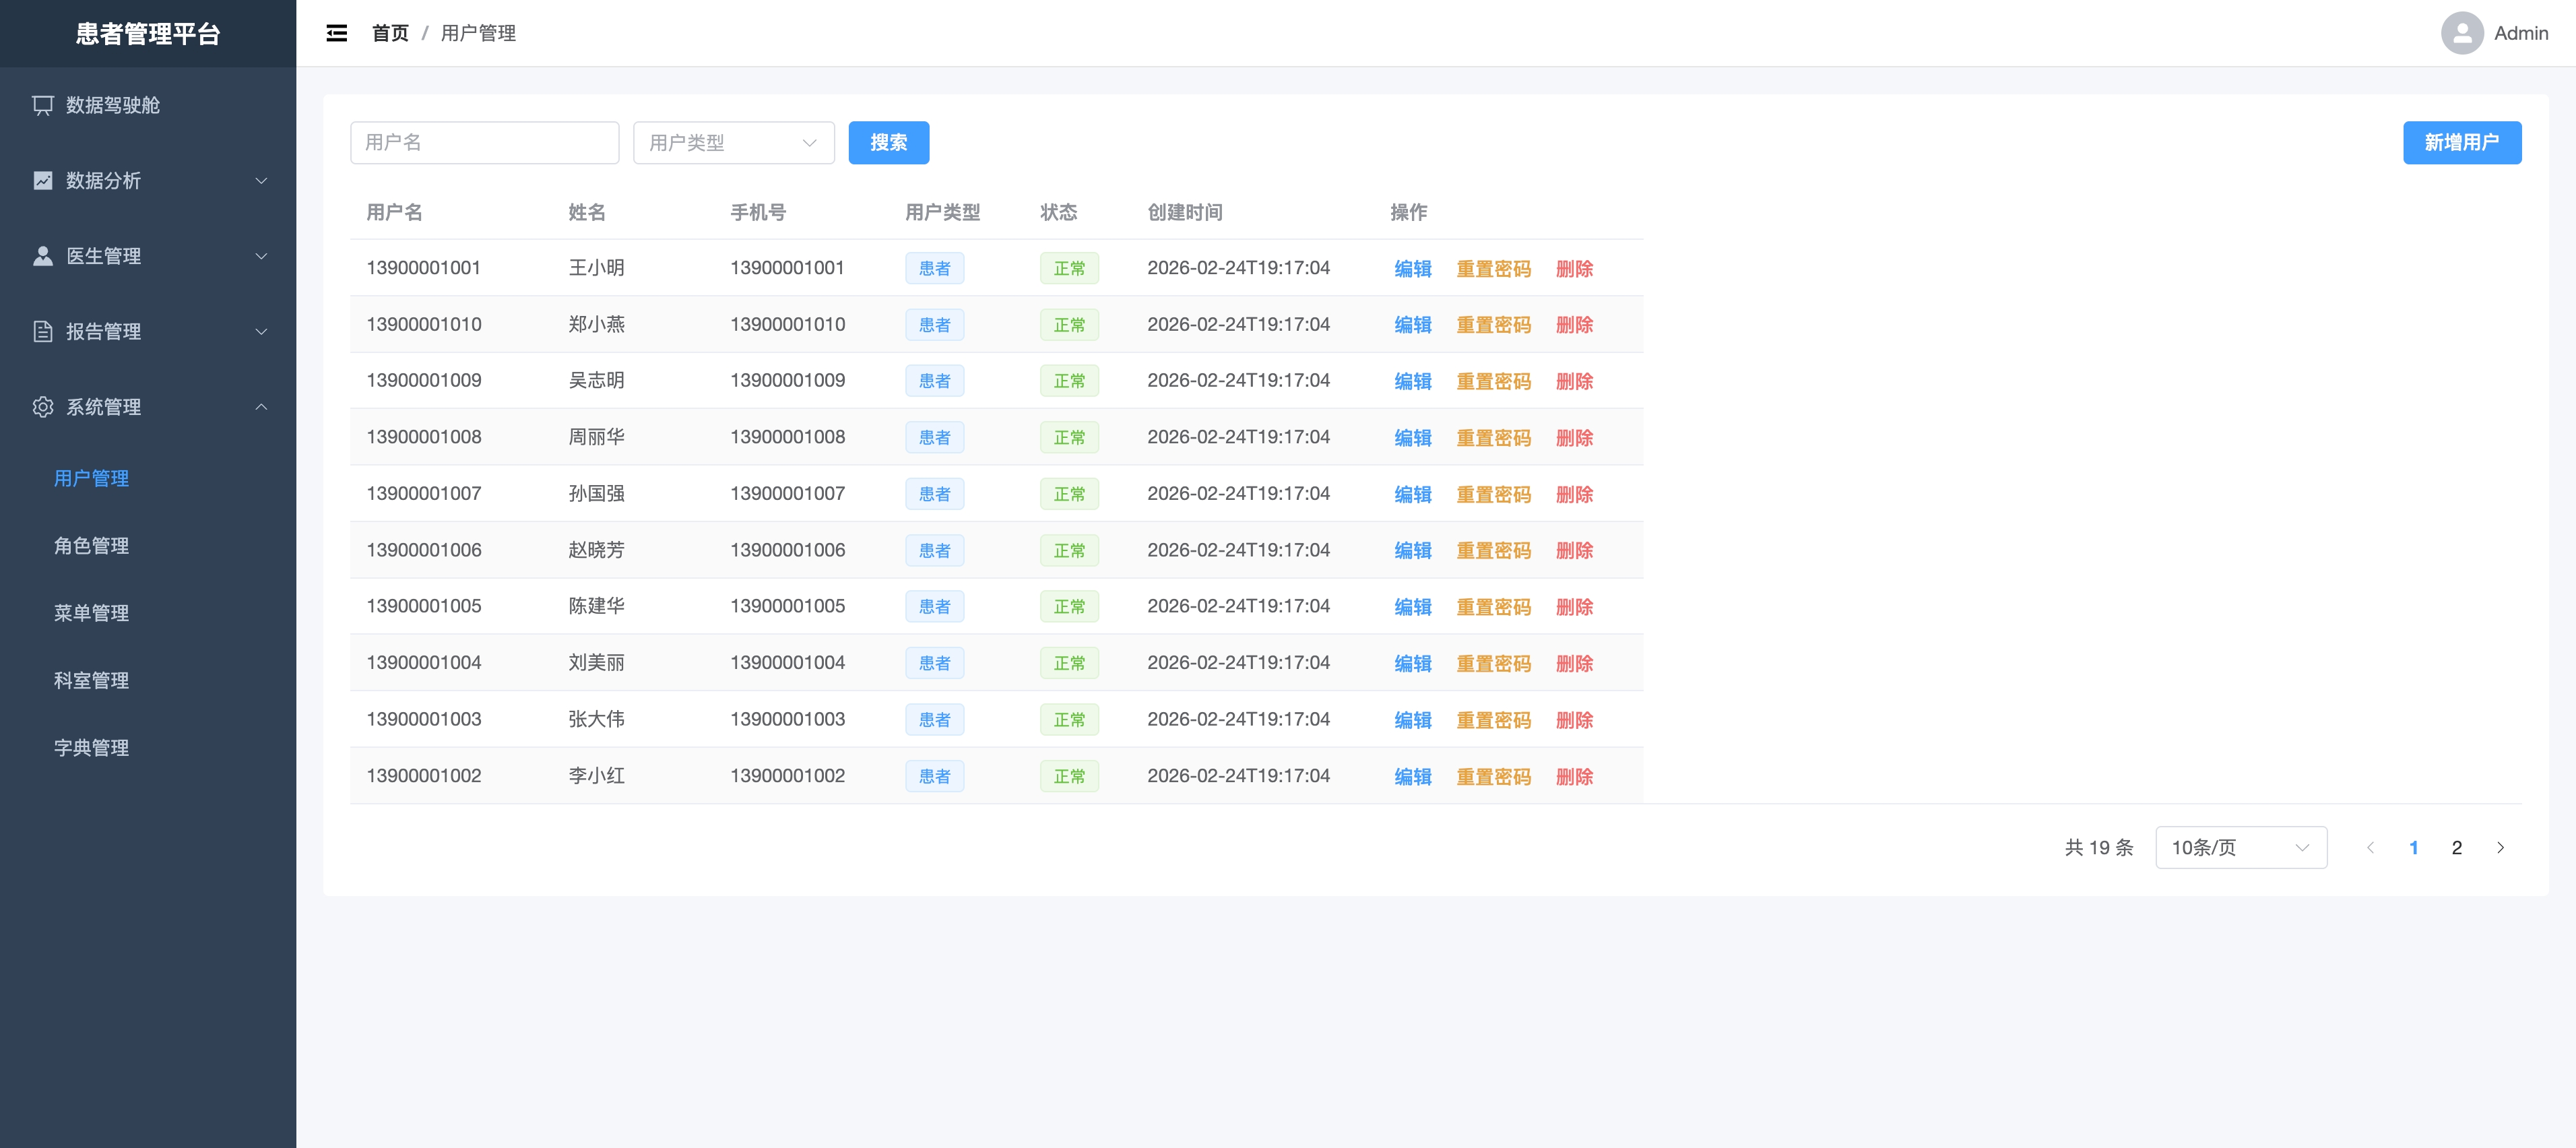Delete user 张大伟
Screen dimensions: 2576x1148
click(1574, 720)
